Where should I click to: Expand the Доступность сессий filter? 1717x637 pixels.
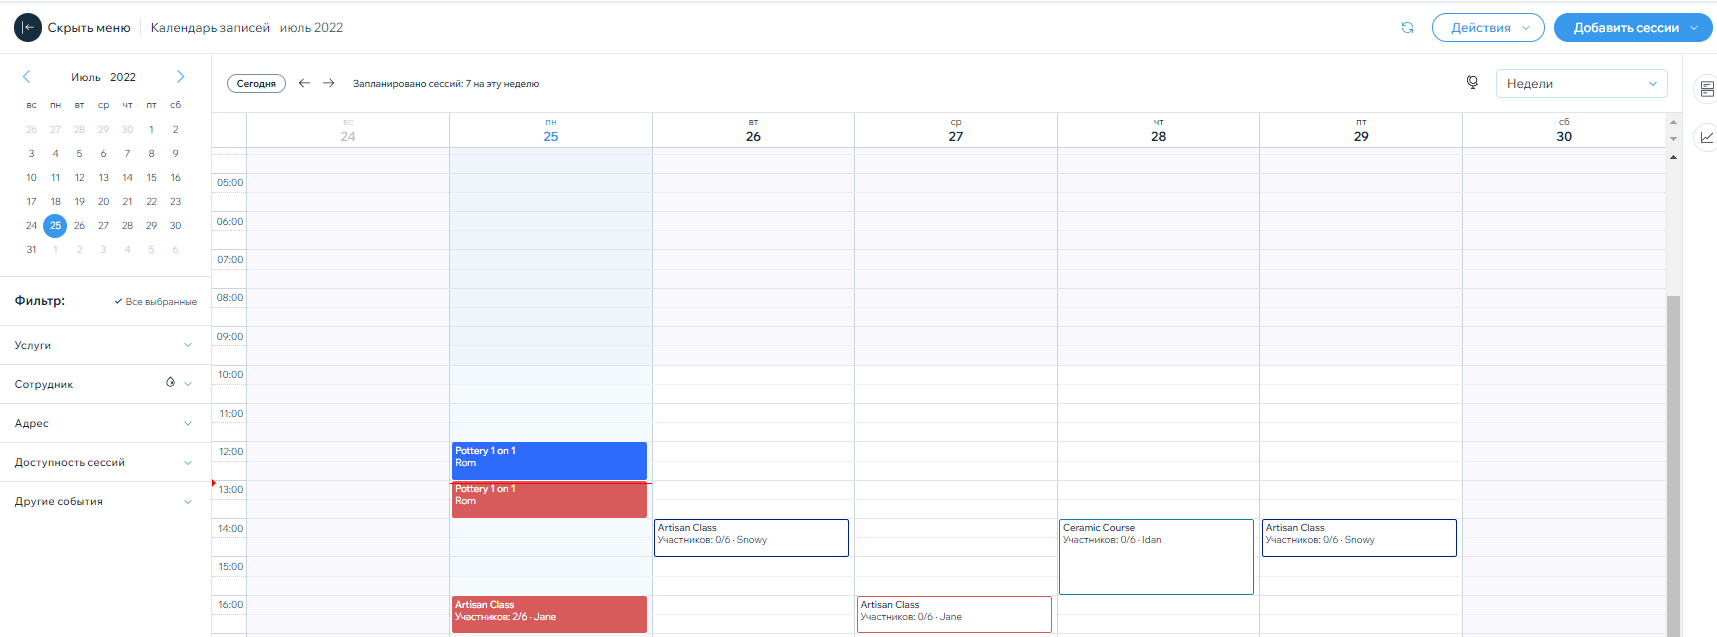click(x=187, y=462)
